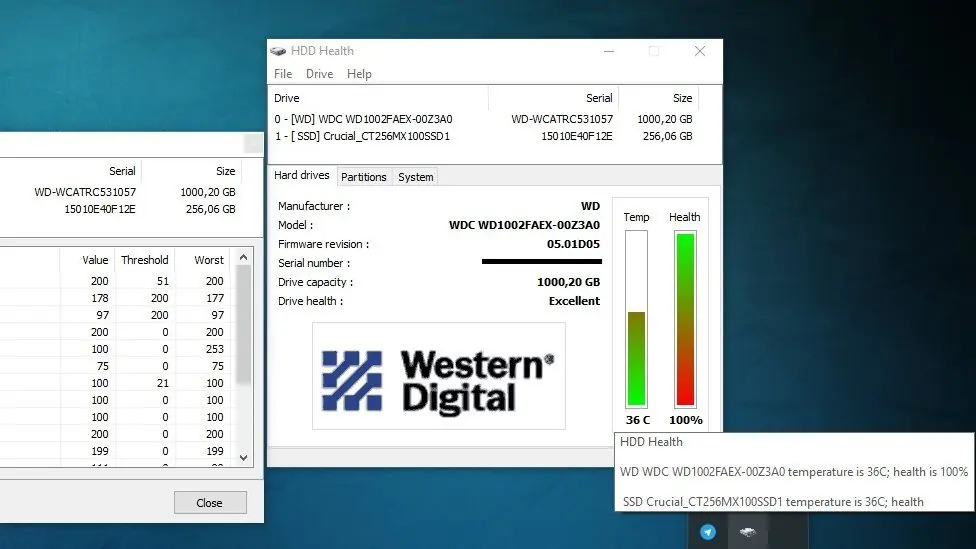
Task: Click the vertical scrollbar thumb in SMART table
Action: [243, 324]
